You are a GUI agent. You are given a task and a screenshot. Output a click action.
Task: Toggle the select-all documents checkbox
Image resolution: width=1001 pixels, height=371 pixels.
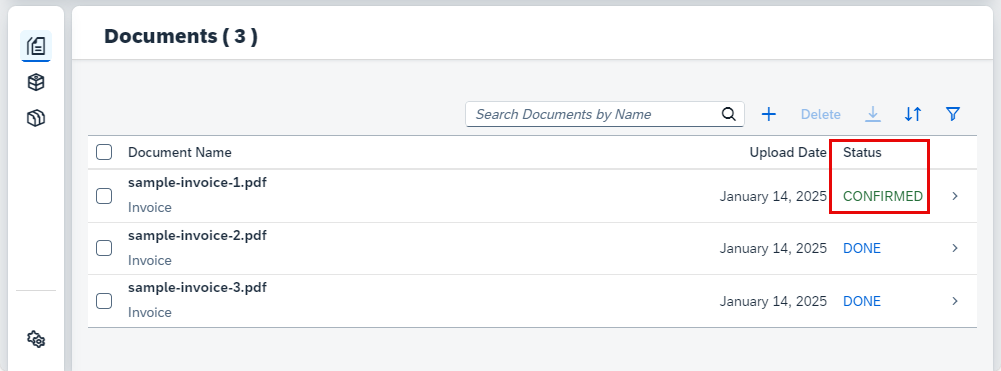[x=104, y=152]
